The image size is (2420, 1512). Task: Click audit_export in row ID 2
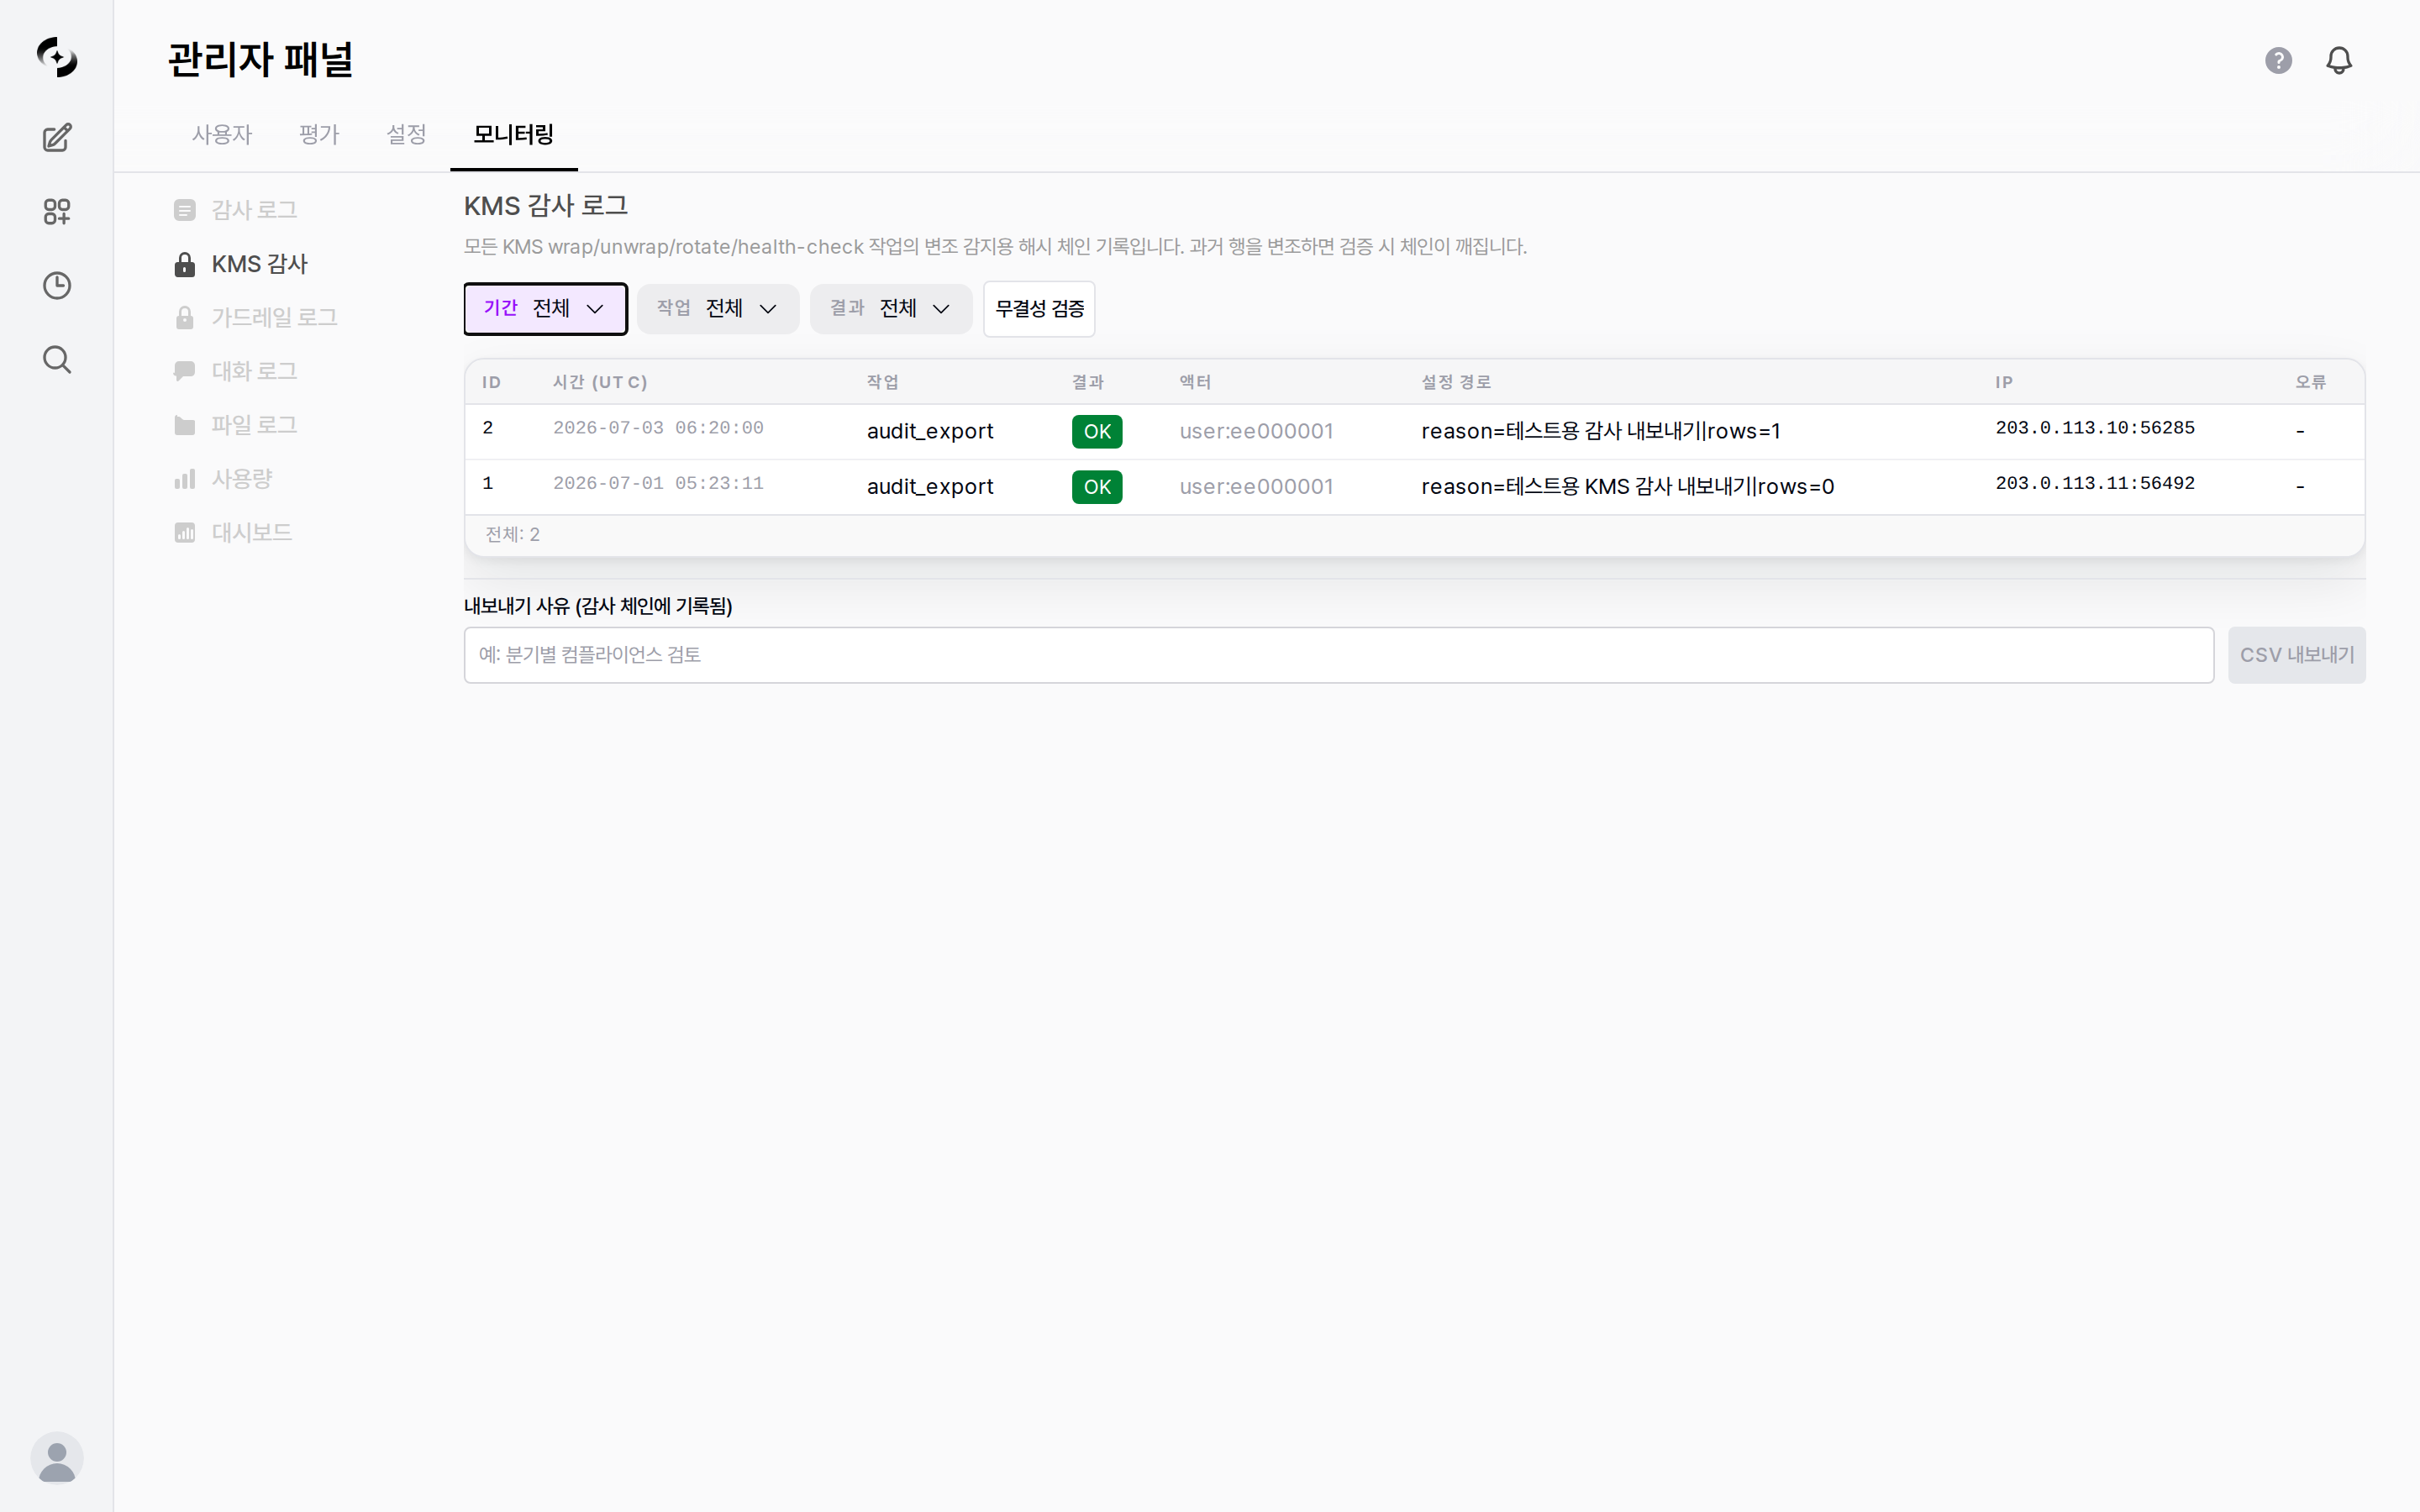(x=929, y=431)
